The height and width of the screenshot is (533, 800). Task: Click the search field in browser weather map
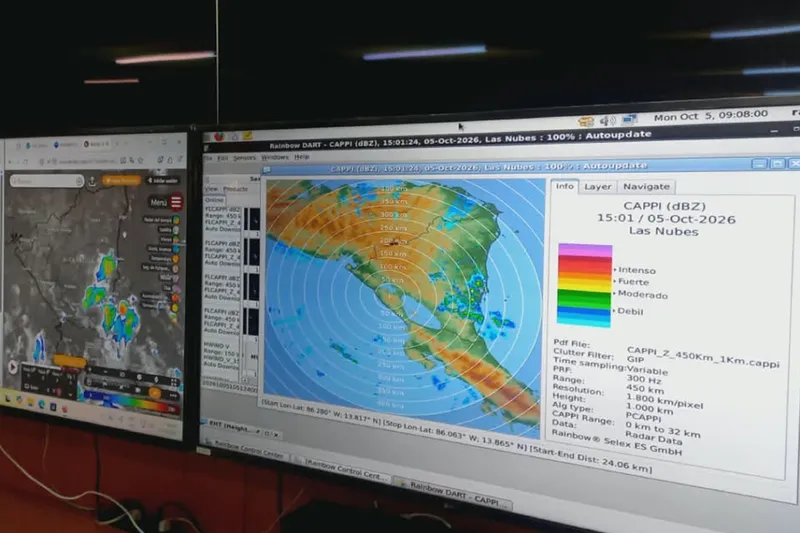pyautogui.click(x=46, y=181)
